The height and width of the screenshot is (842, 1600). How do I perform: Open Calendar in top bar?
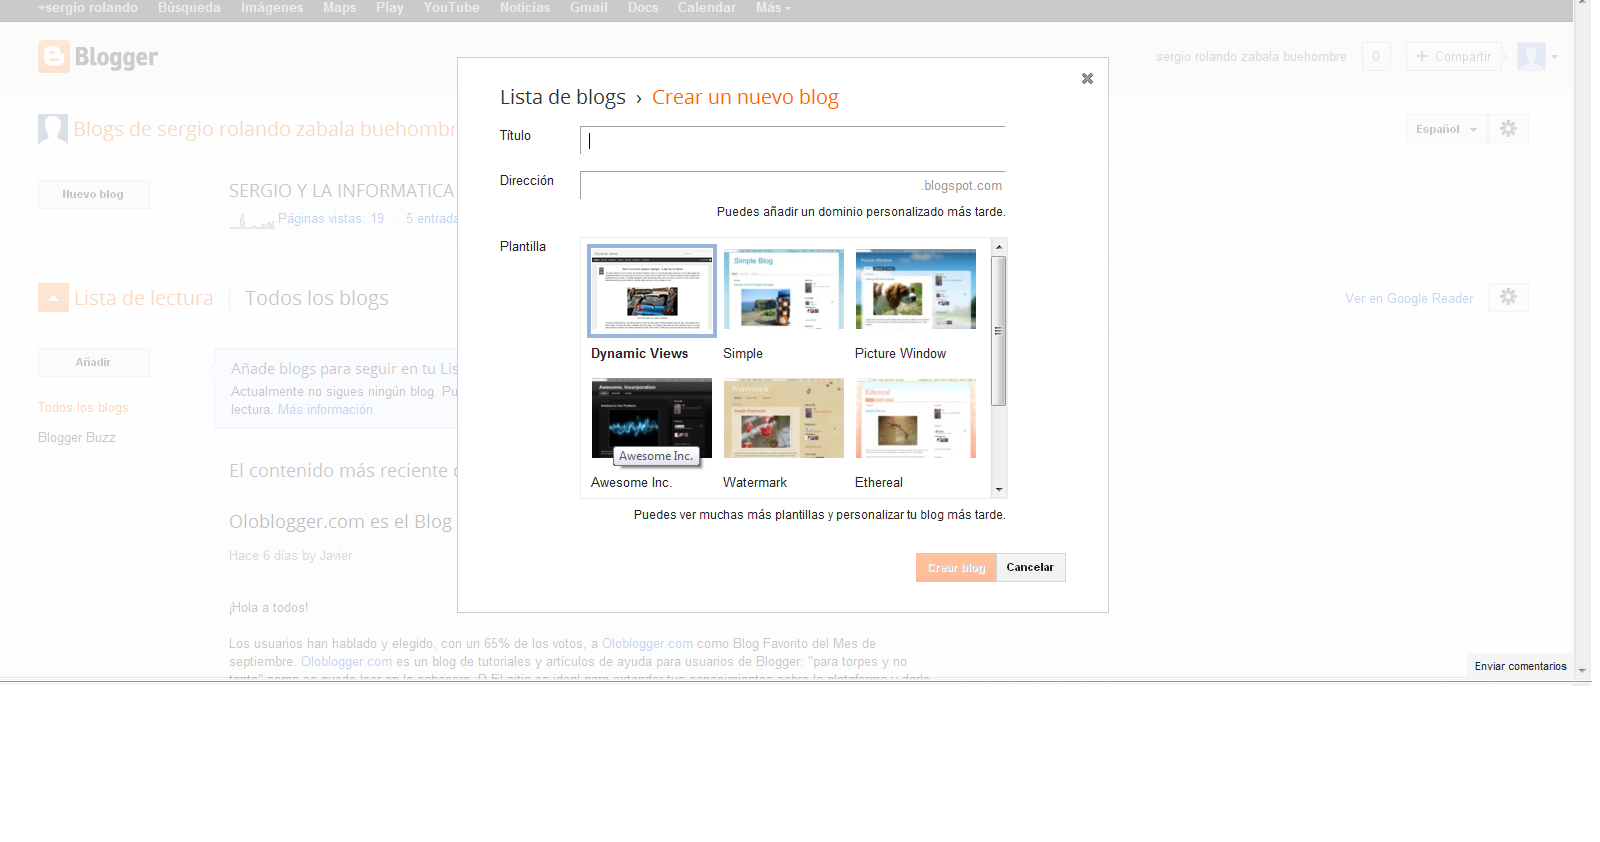[x=707, y=8]
